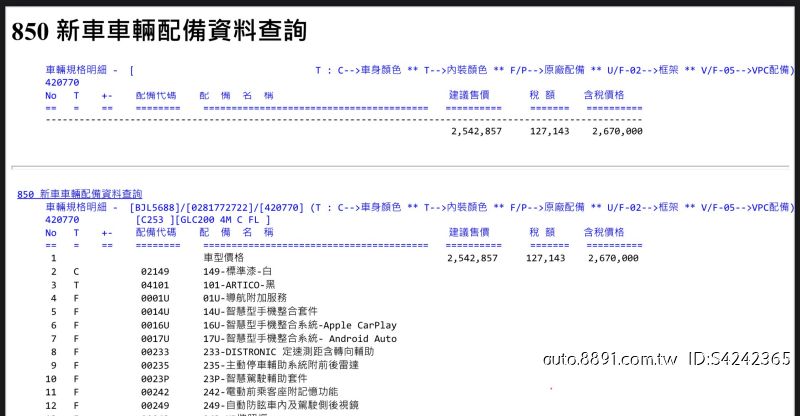The width and height of the screenshot is (800, 416).
Task: Click the 稅額 header in upper table
Action: pyautogui.click(x=542, y=95)
